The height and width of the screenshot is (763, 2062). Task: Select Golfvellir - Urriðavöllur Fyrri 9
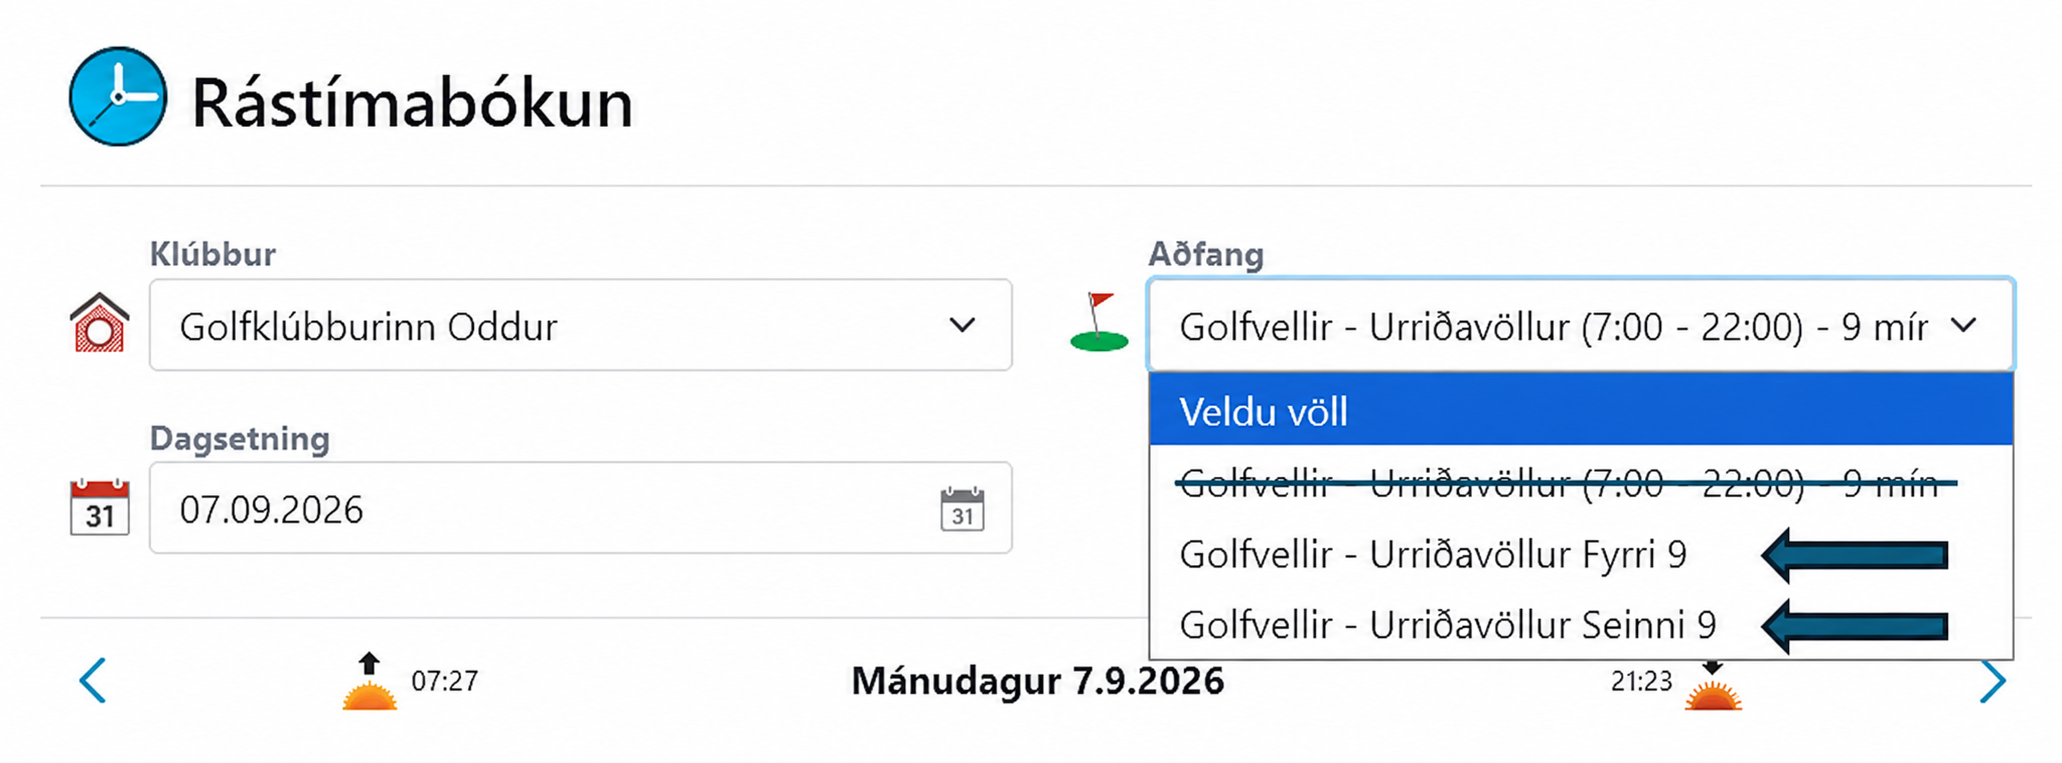click(x=1580, y=554)
